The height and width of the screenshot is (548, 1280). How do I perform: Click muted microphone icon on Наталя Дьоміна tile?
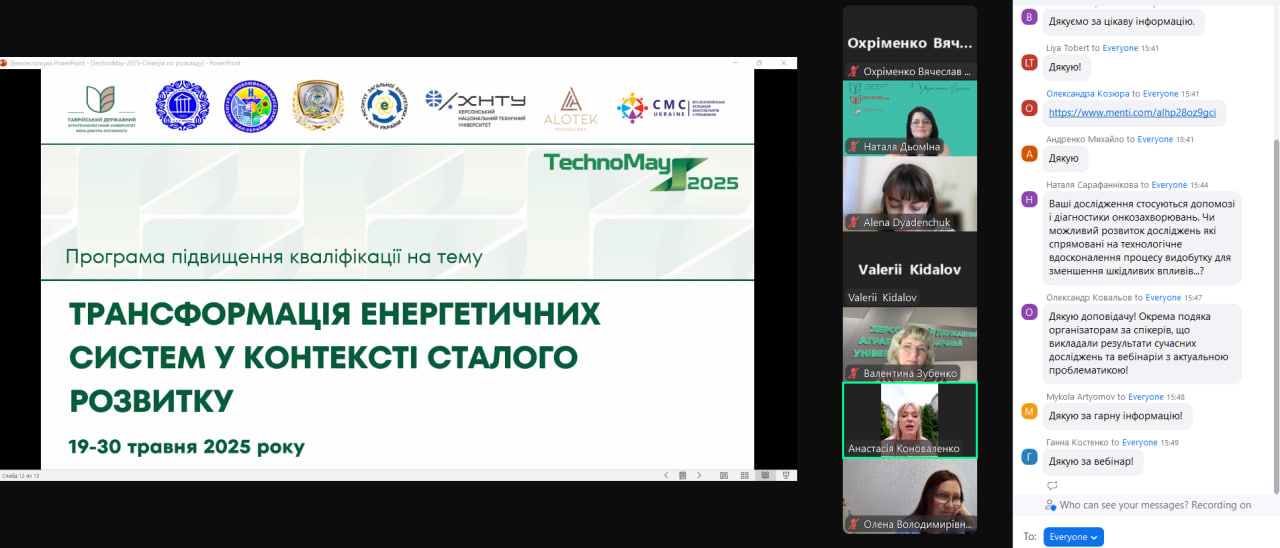coord(854,147)
